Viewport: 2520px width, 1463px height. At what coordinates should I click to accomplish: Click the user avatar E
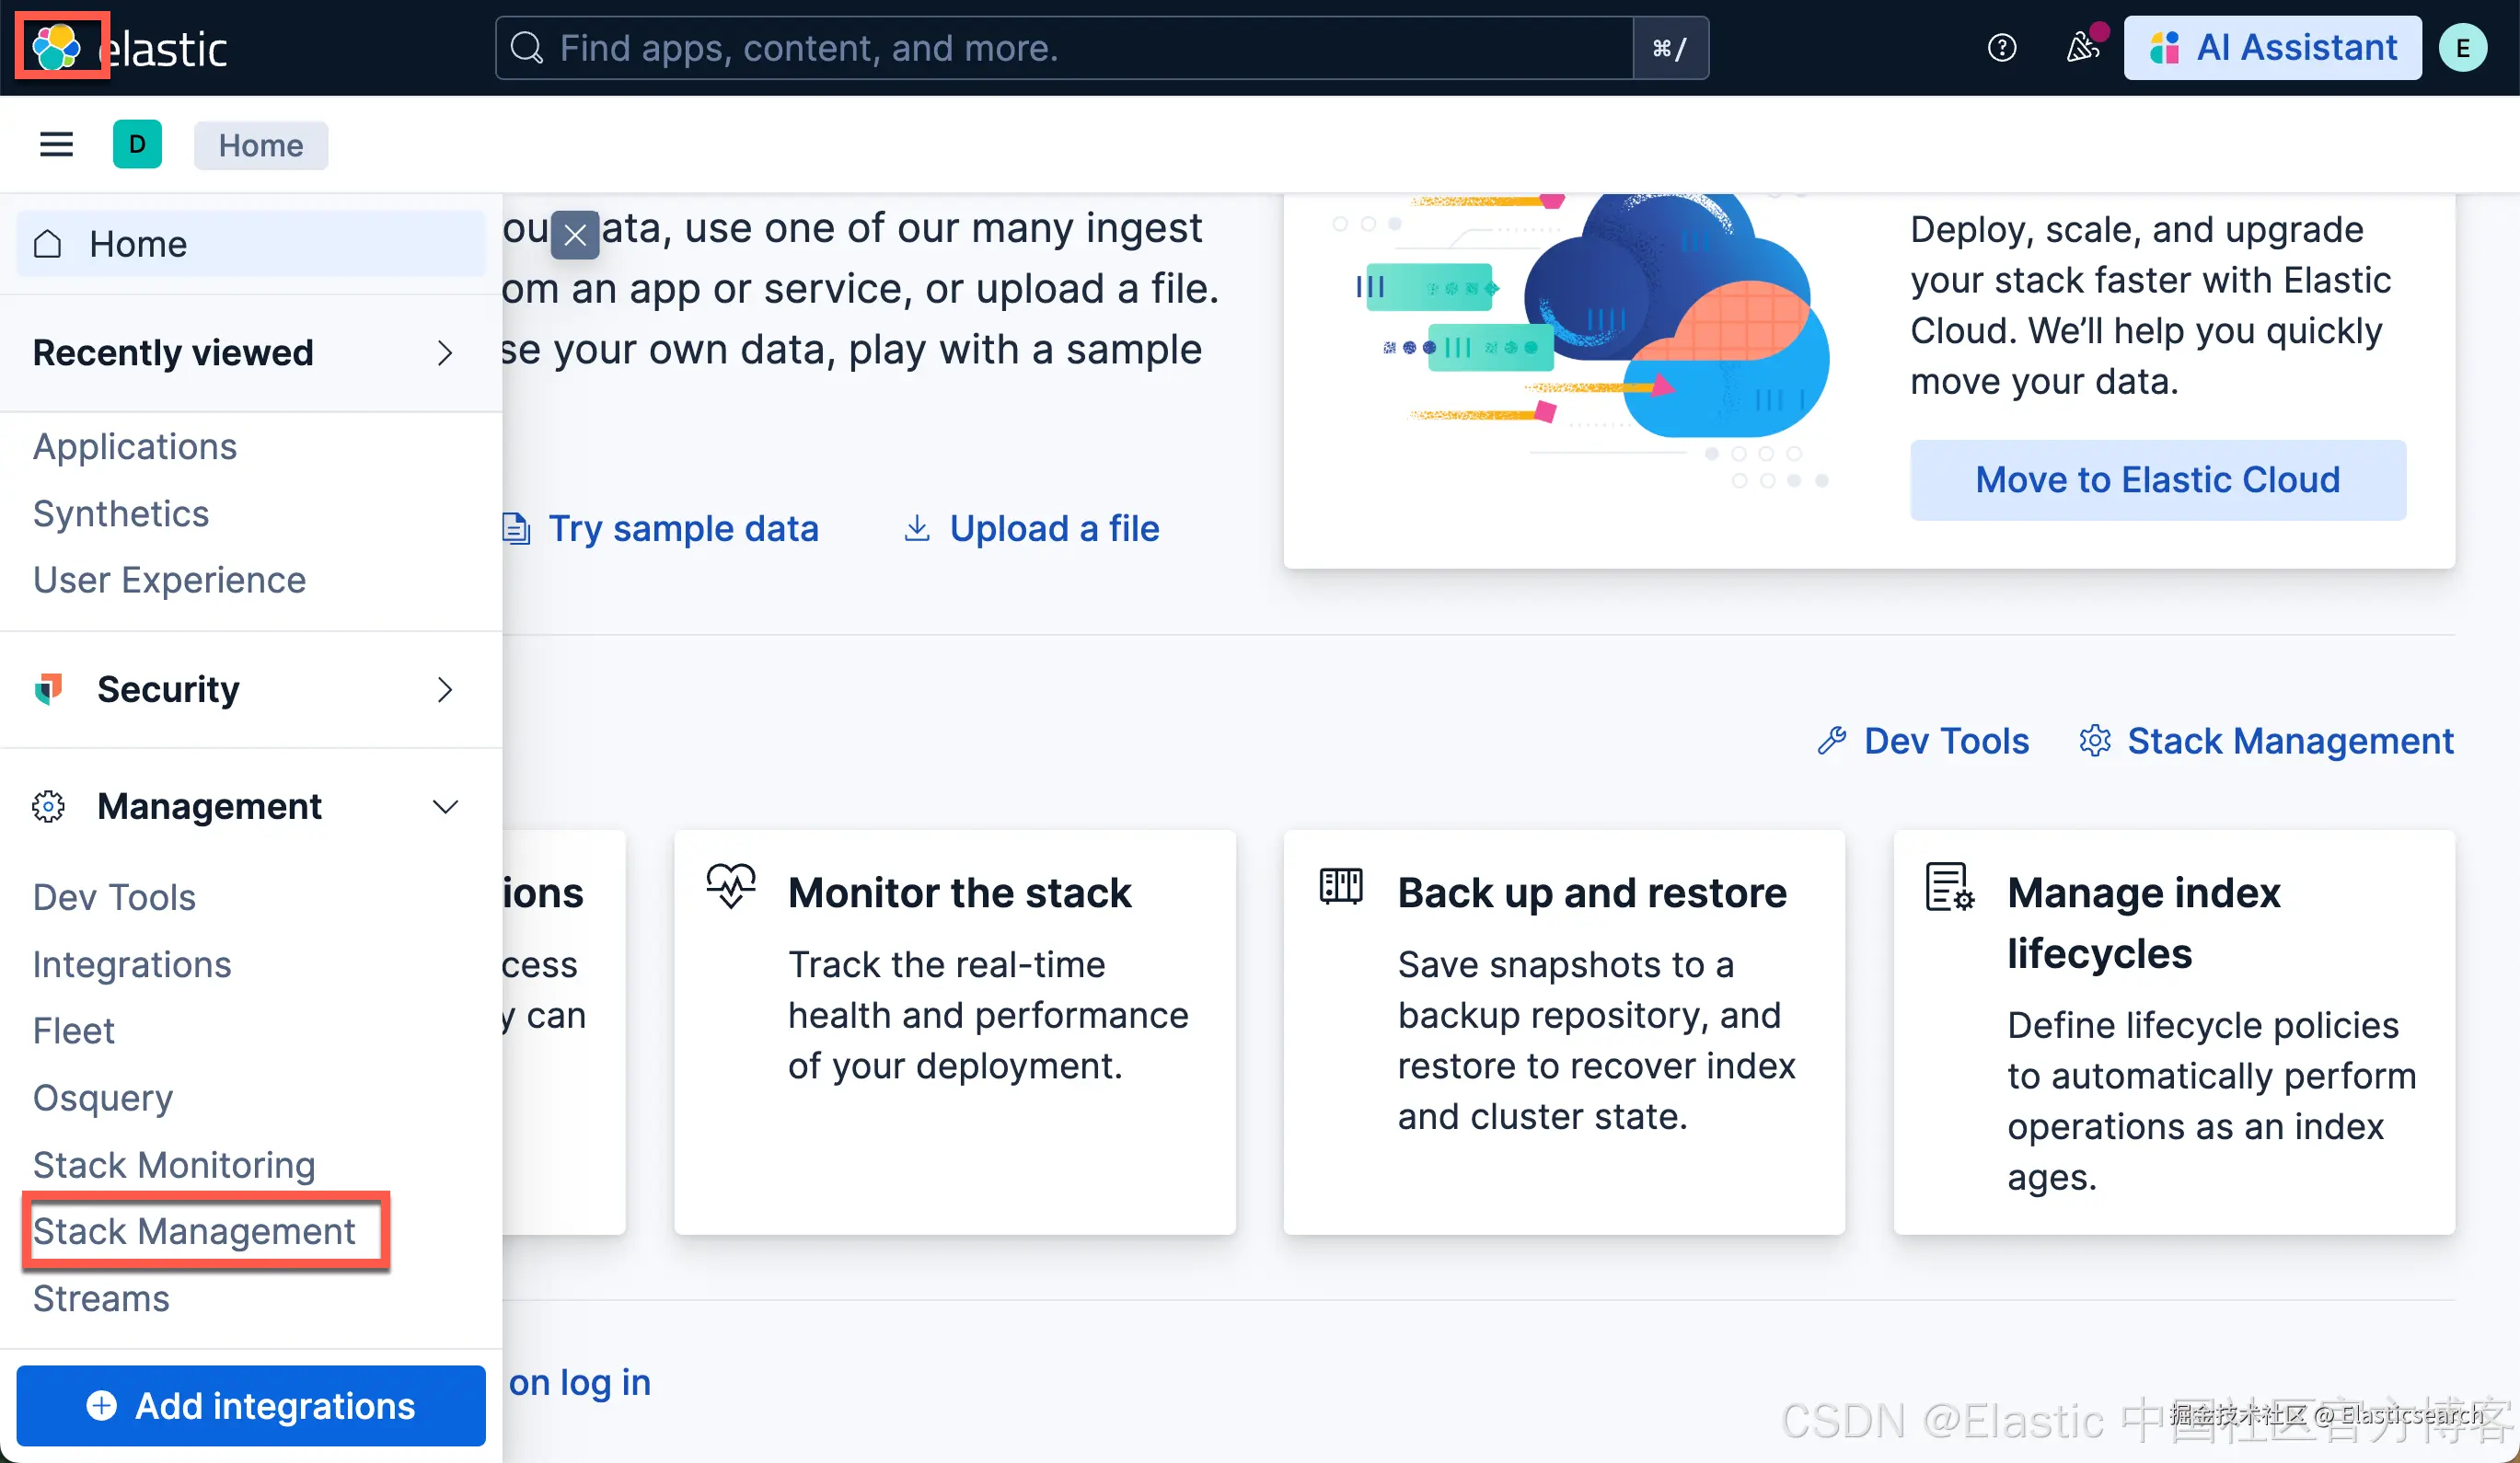point(2462,47)
